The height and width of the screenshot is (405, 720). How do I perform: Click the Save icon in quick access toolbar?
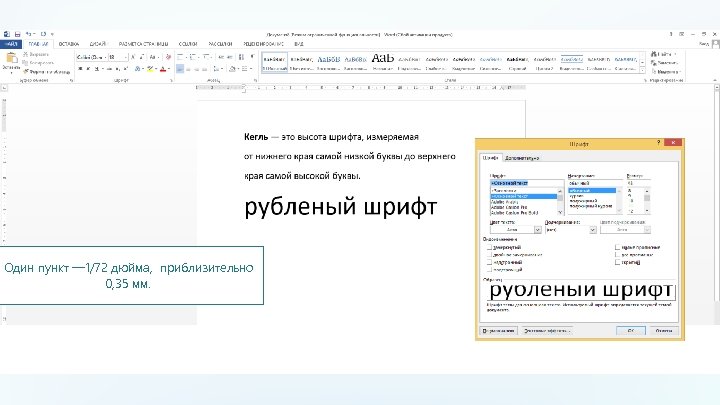pos(17,34)
